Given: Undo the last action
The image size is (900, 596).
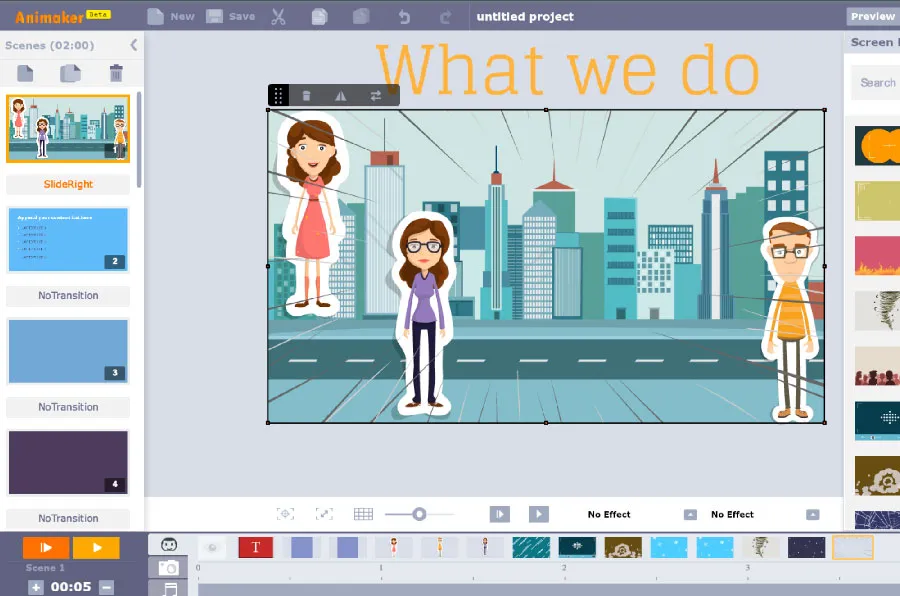Looking at the screenshot, I should click(x=404, y=16).
